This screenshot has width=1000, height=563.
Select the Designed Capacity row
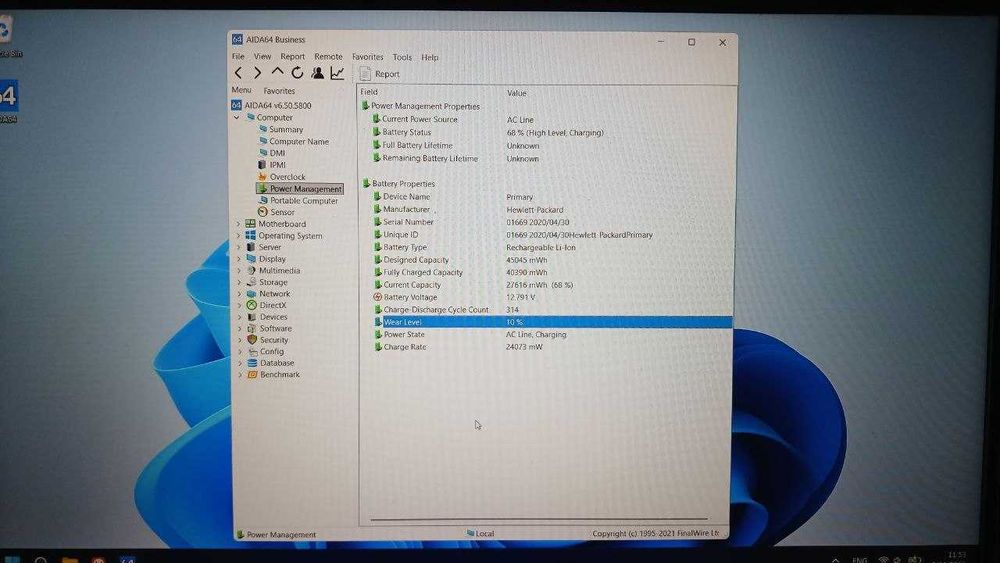(460, 260)
